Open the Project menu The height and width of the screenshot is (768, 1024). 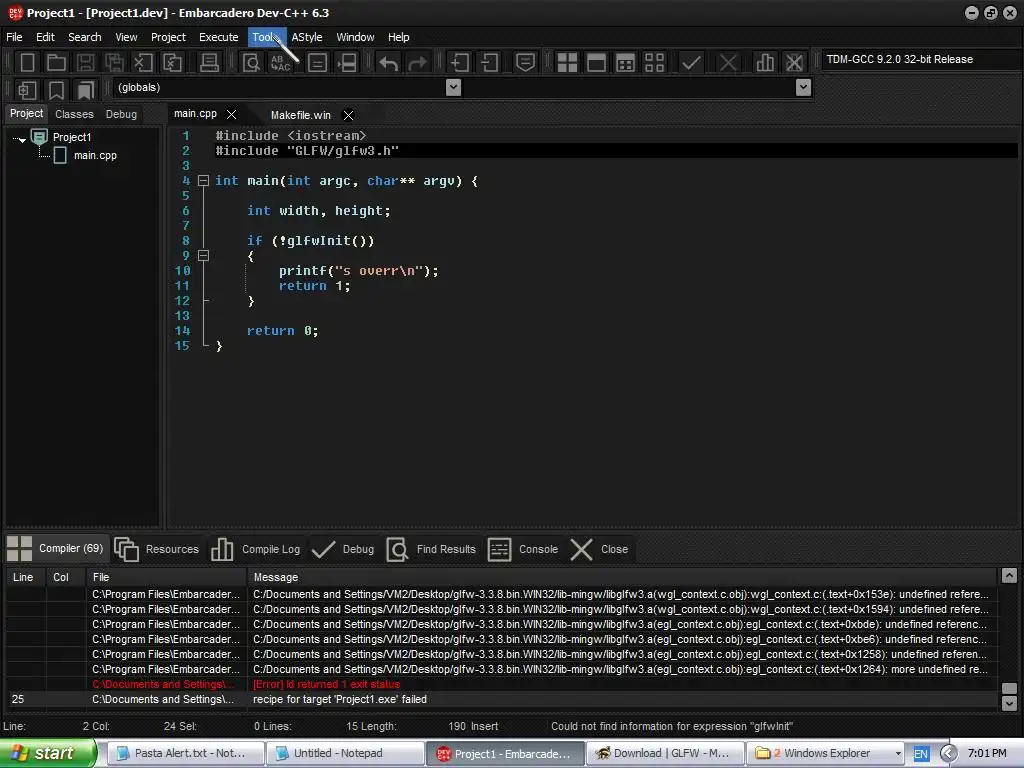click(168, 37)
